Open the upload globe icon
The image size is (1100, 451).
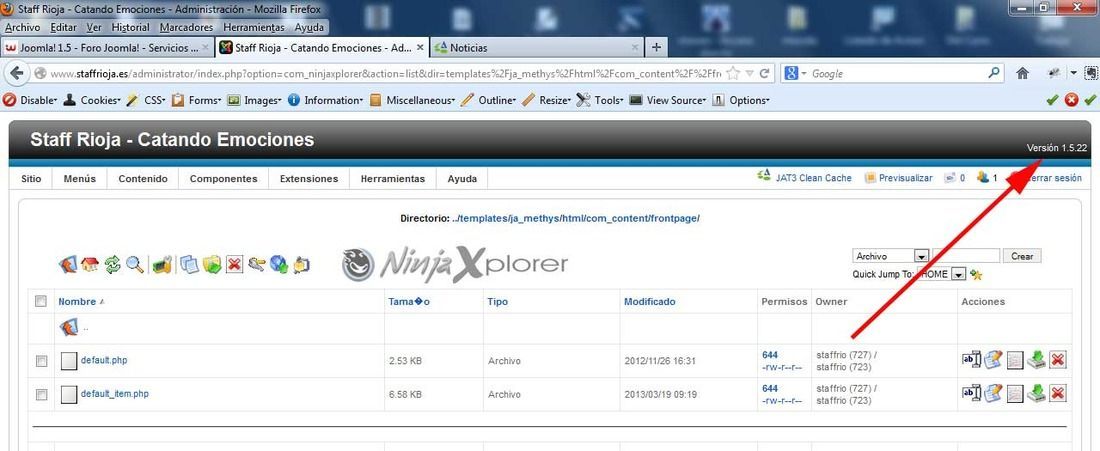279,264
